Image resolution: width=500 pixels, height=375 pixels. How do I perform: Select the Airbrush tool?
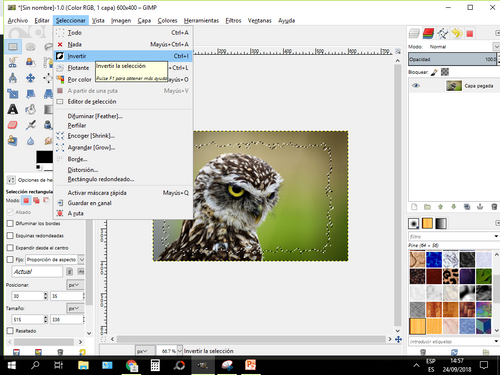pyautogui.click(x=31, y=125)
